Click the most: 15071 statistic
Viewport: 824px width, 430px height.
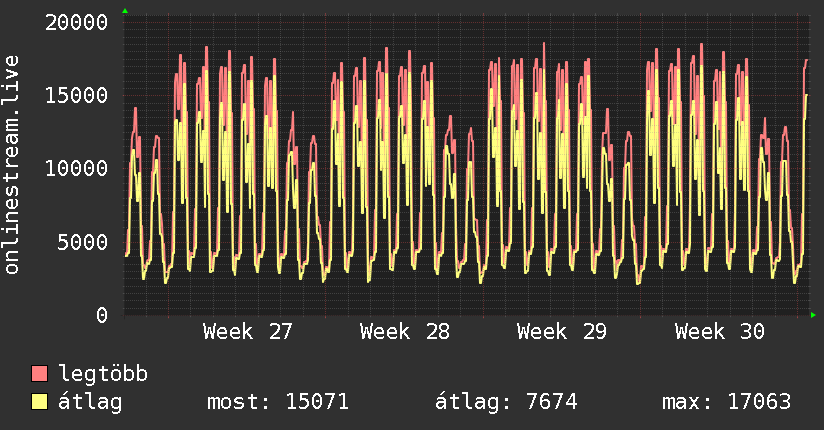coord(278,402)
